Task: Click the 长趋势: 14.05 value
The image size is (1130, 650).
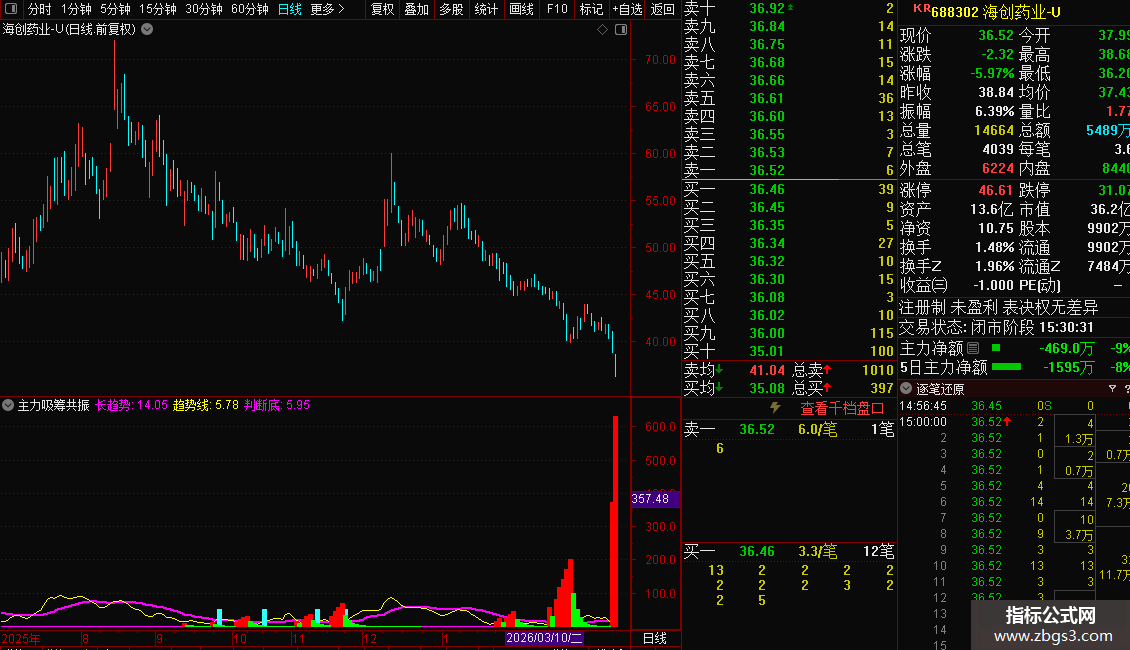Action: click(x=131, y=405)
